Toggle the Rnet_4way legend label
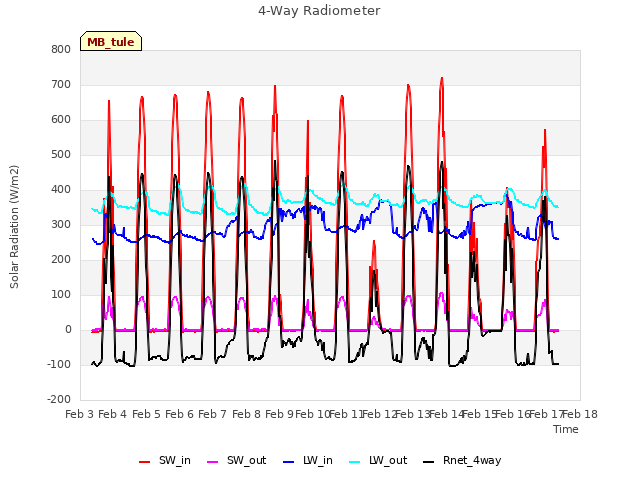This screenshot has height=480, width=640. pos(472,460)
